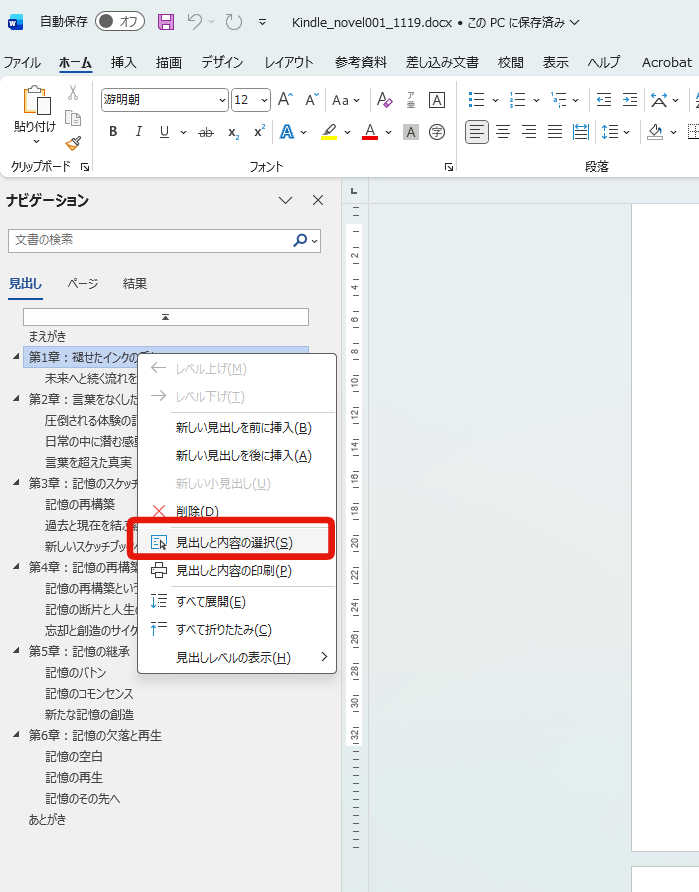Click the multilevel list icon
Image resolution: width=699 pixels, height=892 pixels.
click(558, 100)
